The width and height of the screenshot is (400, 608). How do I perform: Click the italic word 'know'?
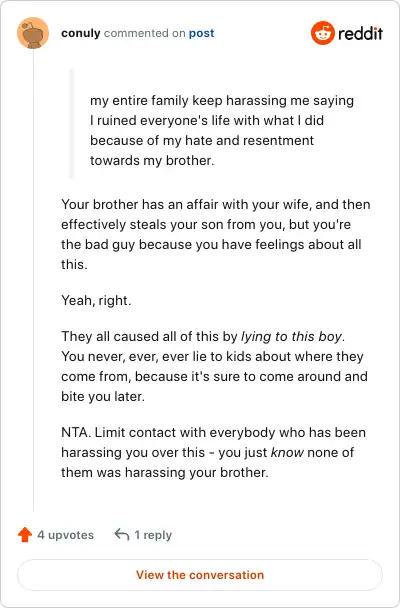tap(287, 453)
